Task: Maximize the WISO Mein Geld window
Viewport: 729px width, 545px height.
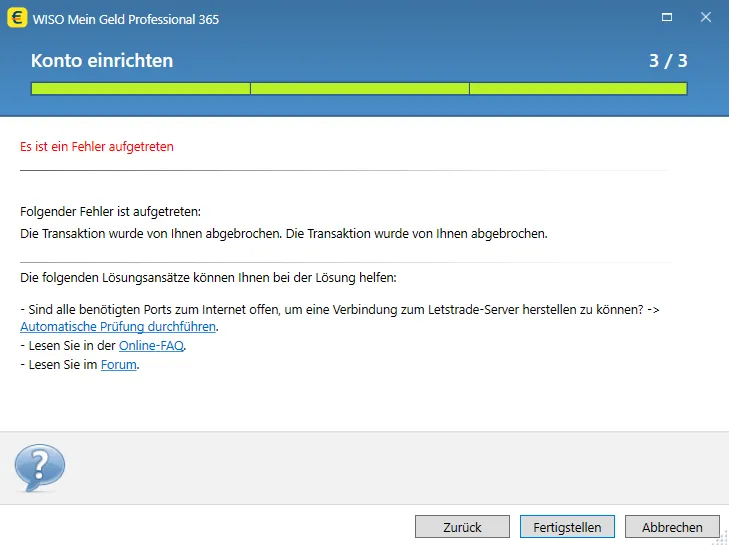Action: 666,18
